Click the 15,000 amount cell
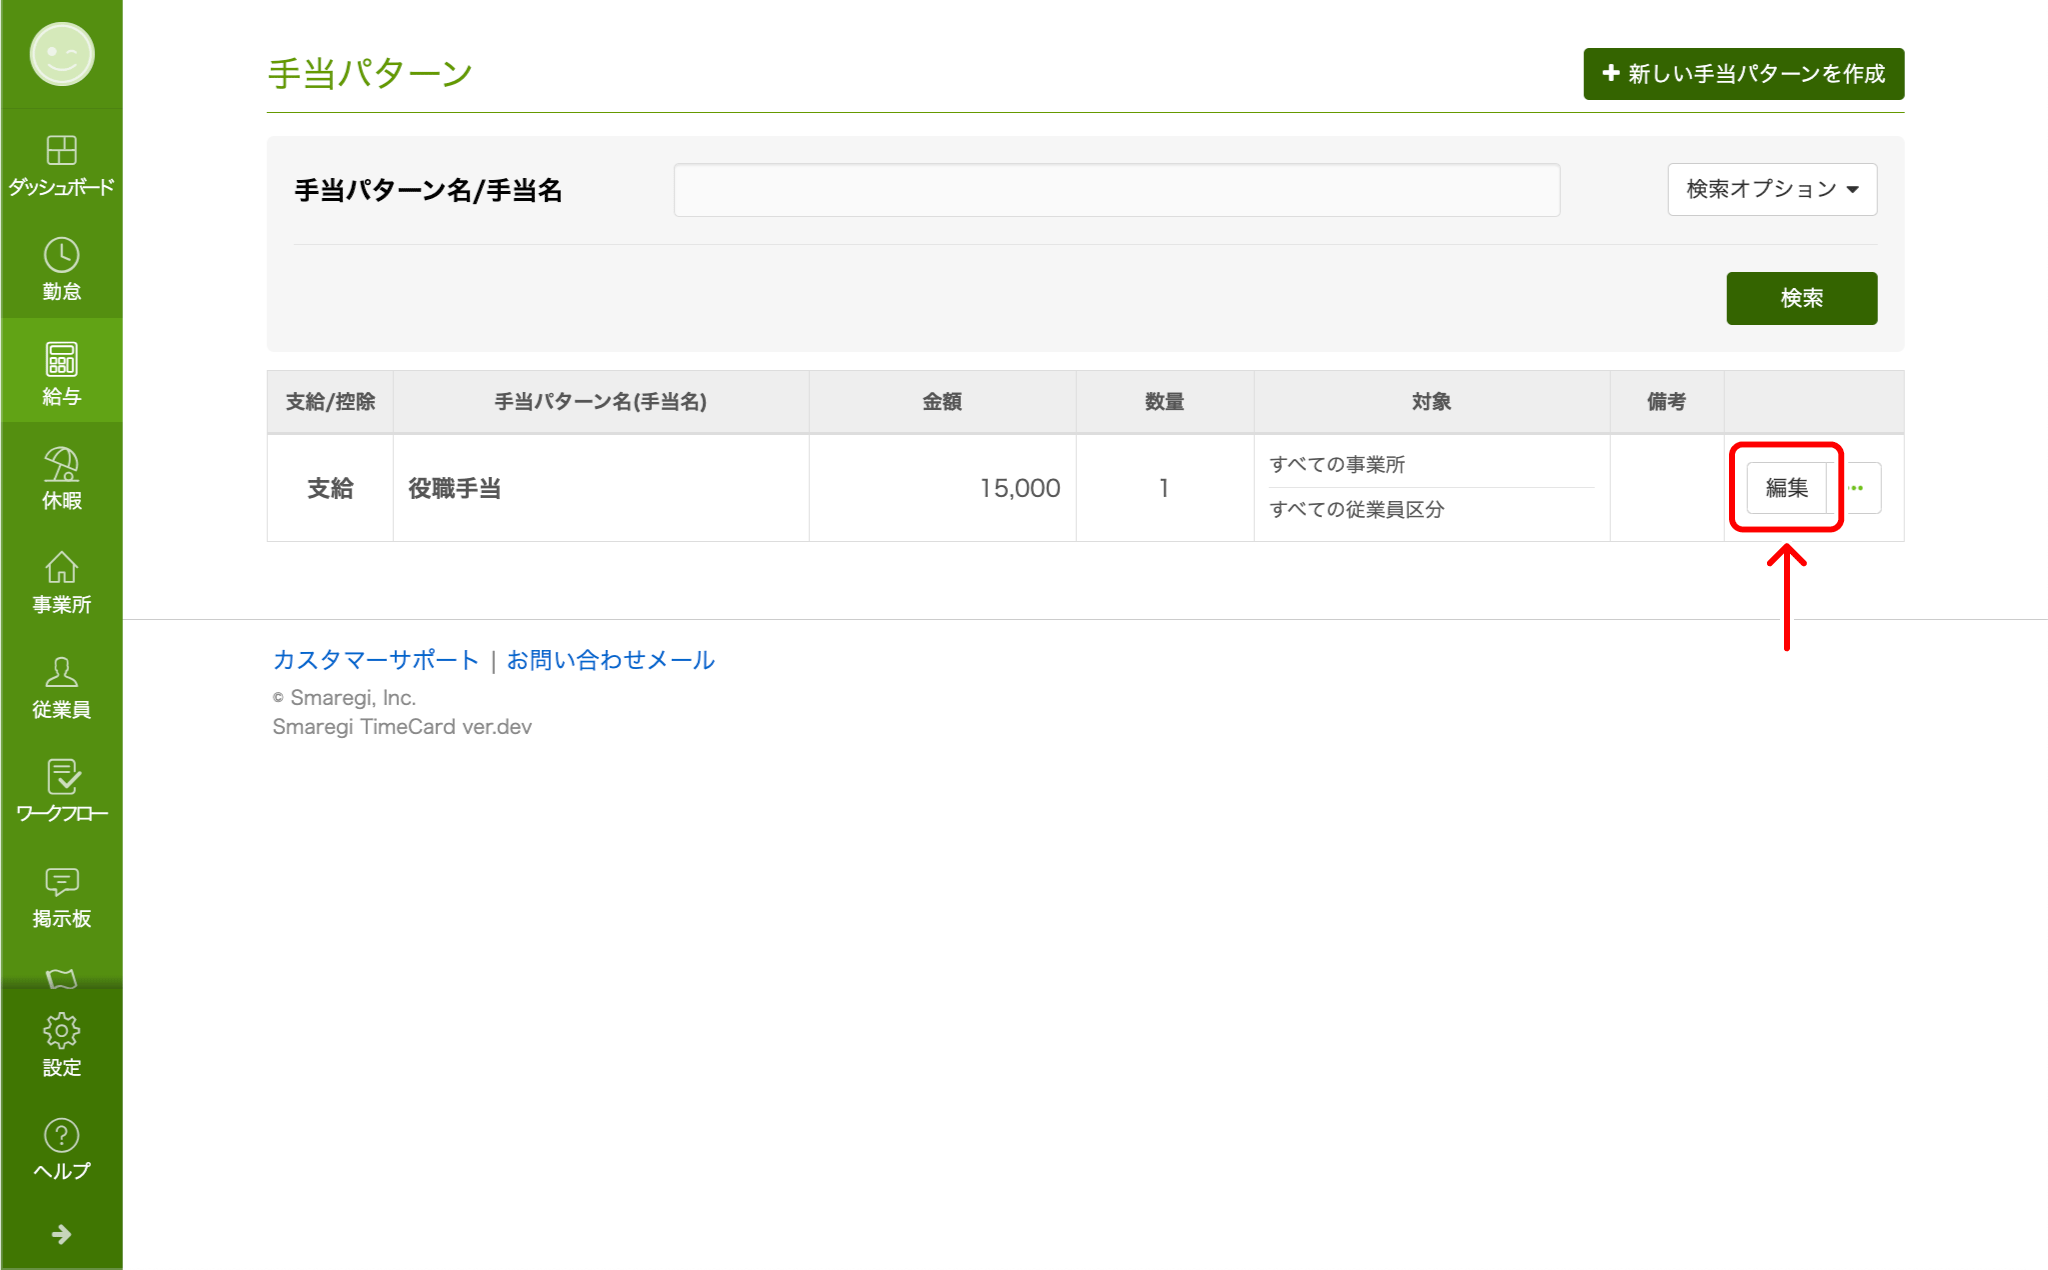2048x1270 pixels. [942, 488]
